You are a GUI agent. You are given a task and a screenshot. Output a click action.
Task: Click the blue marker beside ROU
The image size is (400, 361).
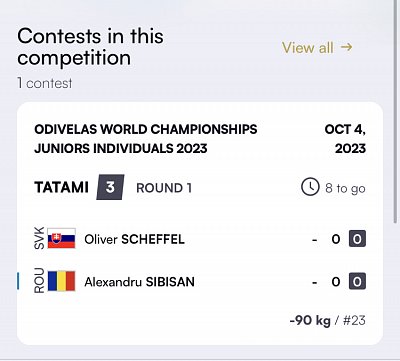pos(18,281)
